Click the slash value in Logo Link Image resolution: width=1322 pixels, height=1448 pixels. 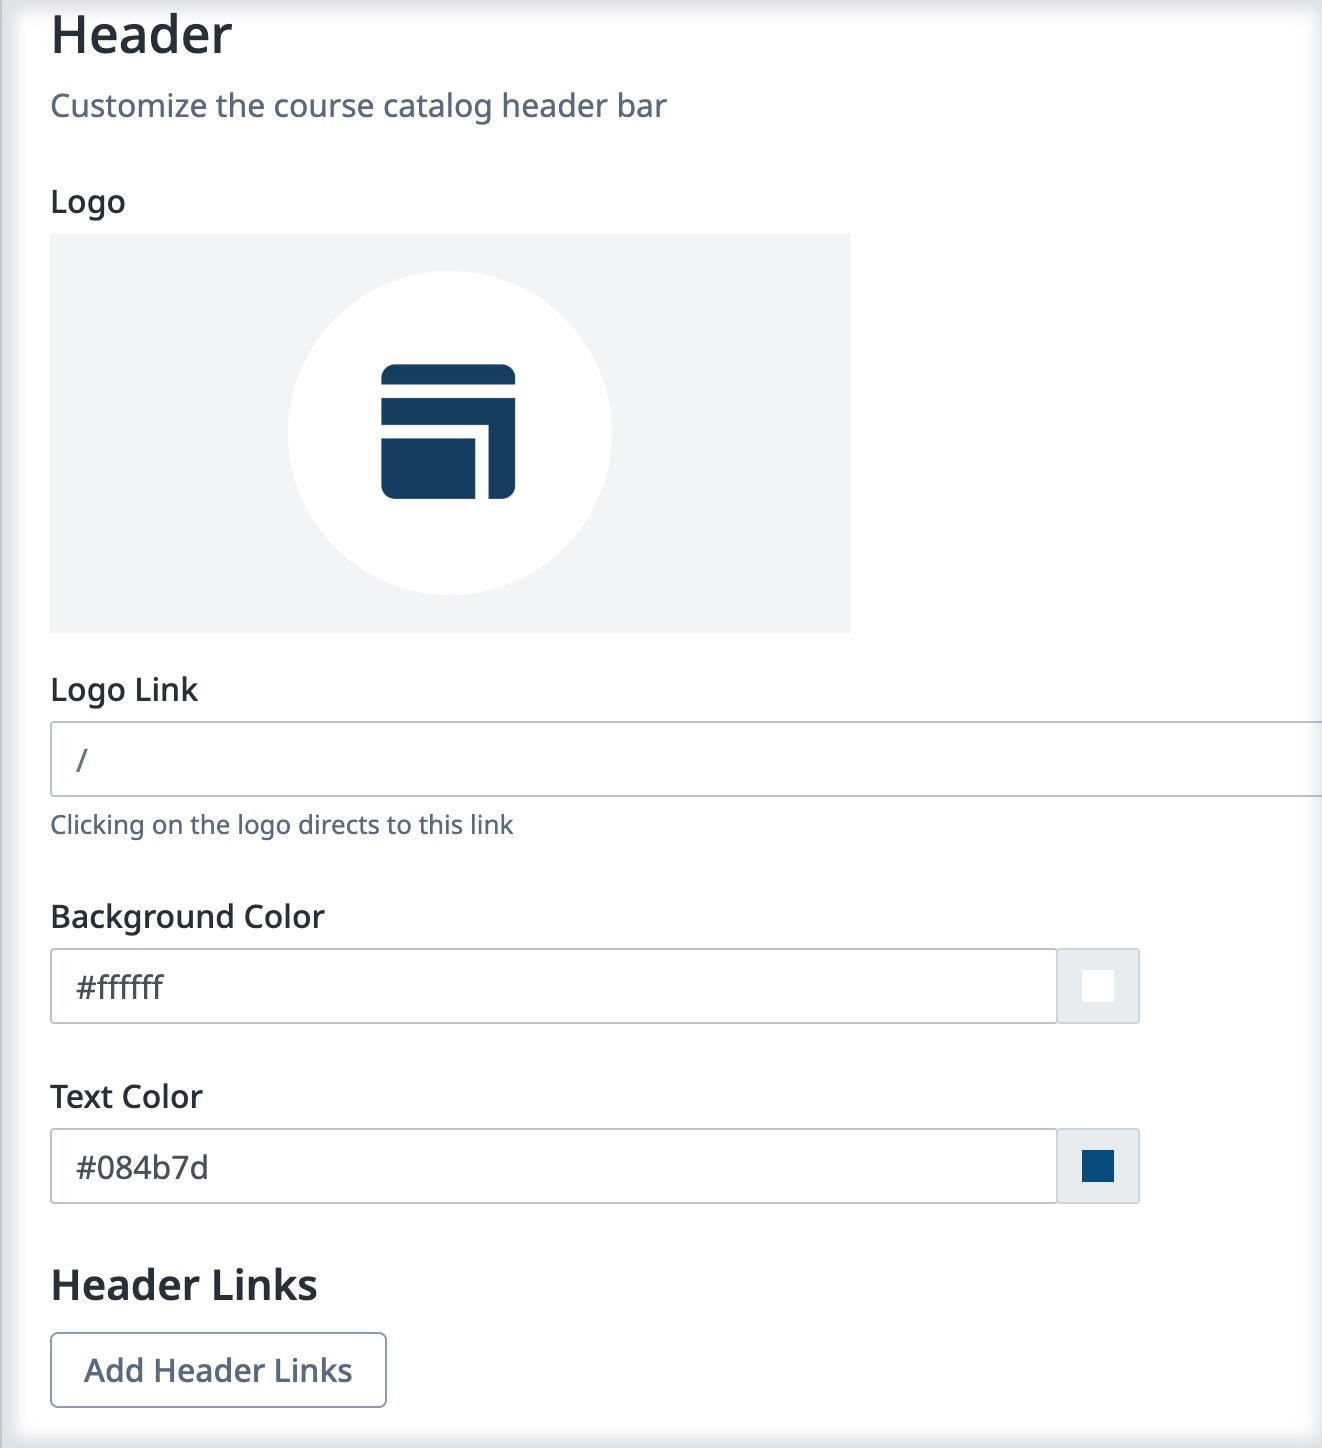[82, 760]
